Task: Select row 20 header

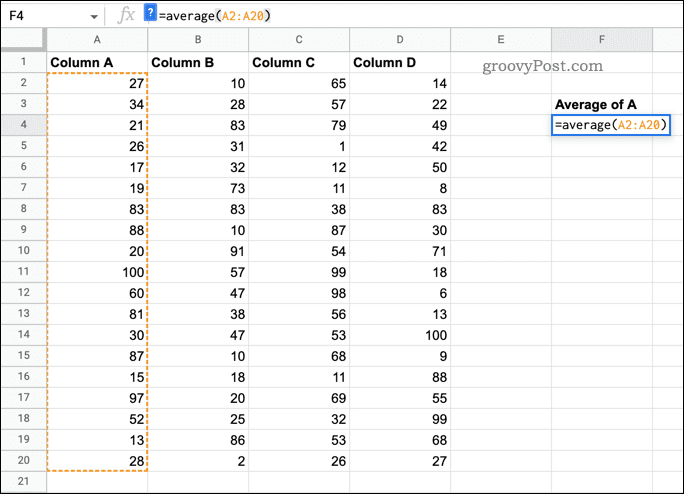Action: click(24, 461)
